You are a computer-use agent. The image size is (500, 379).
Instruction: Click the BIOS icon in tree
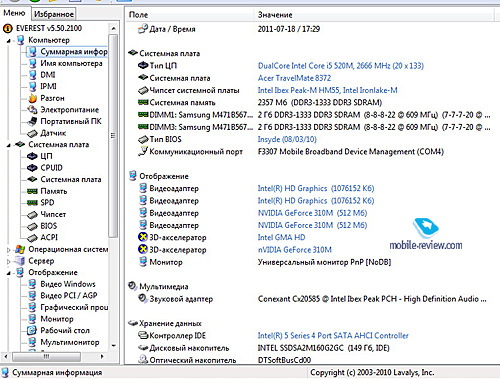pyautogui.click(x=32, y=226)
